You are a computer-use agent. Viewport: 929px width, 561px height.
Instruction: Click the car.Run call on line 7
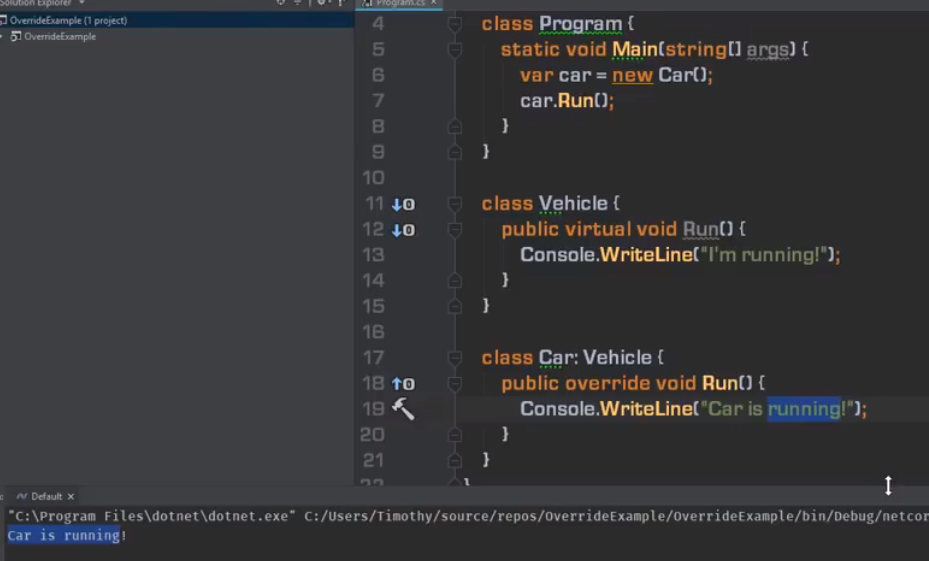(x=567, y=101)
